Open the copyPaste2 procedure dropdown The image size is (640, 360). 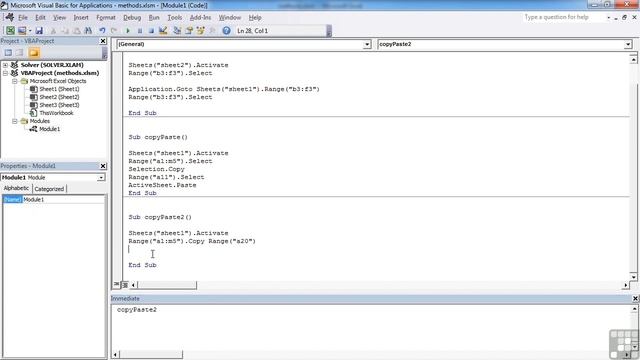[628, 44]
